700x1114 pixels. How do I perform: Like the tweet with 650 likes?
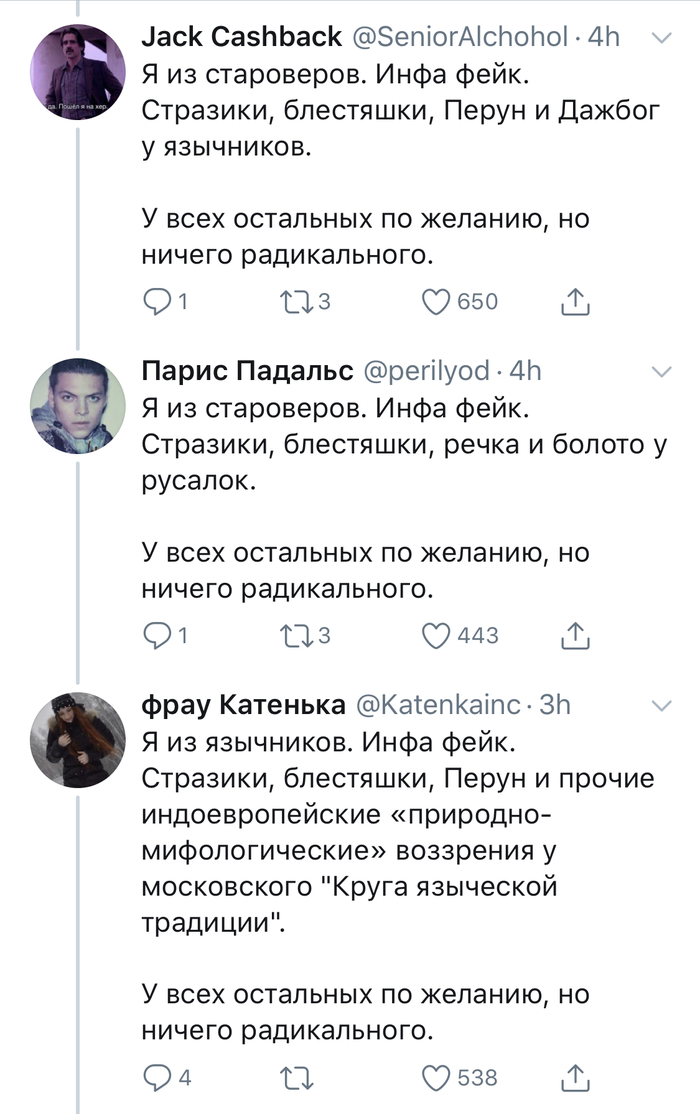tap(437, 300)
